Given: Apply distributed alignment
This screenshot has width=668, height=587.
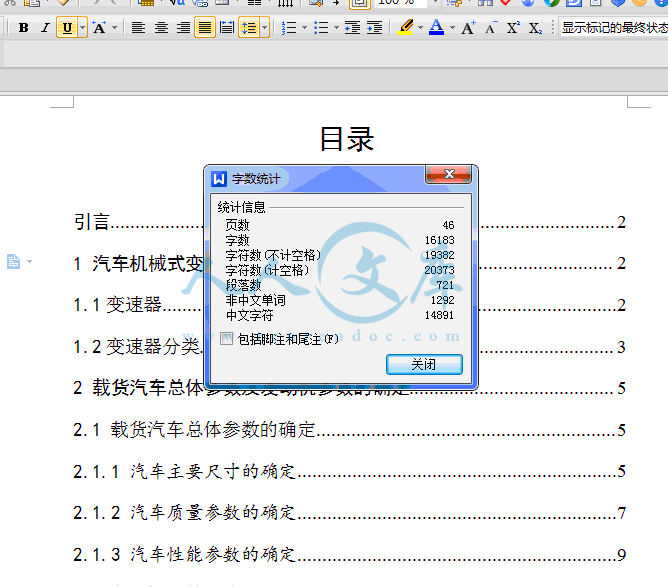Looking at the screenshot, I should pos(227,28).
